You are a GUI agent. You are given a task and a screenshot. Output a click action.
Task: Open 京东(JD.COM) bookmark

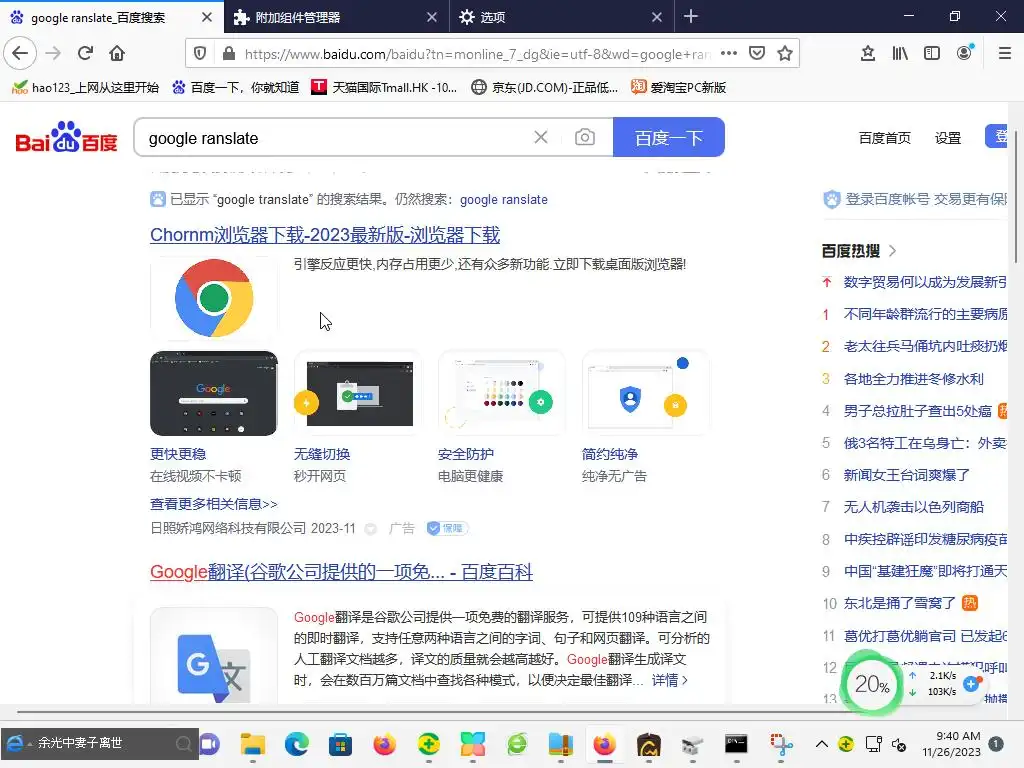pos(545,88)
